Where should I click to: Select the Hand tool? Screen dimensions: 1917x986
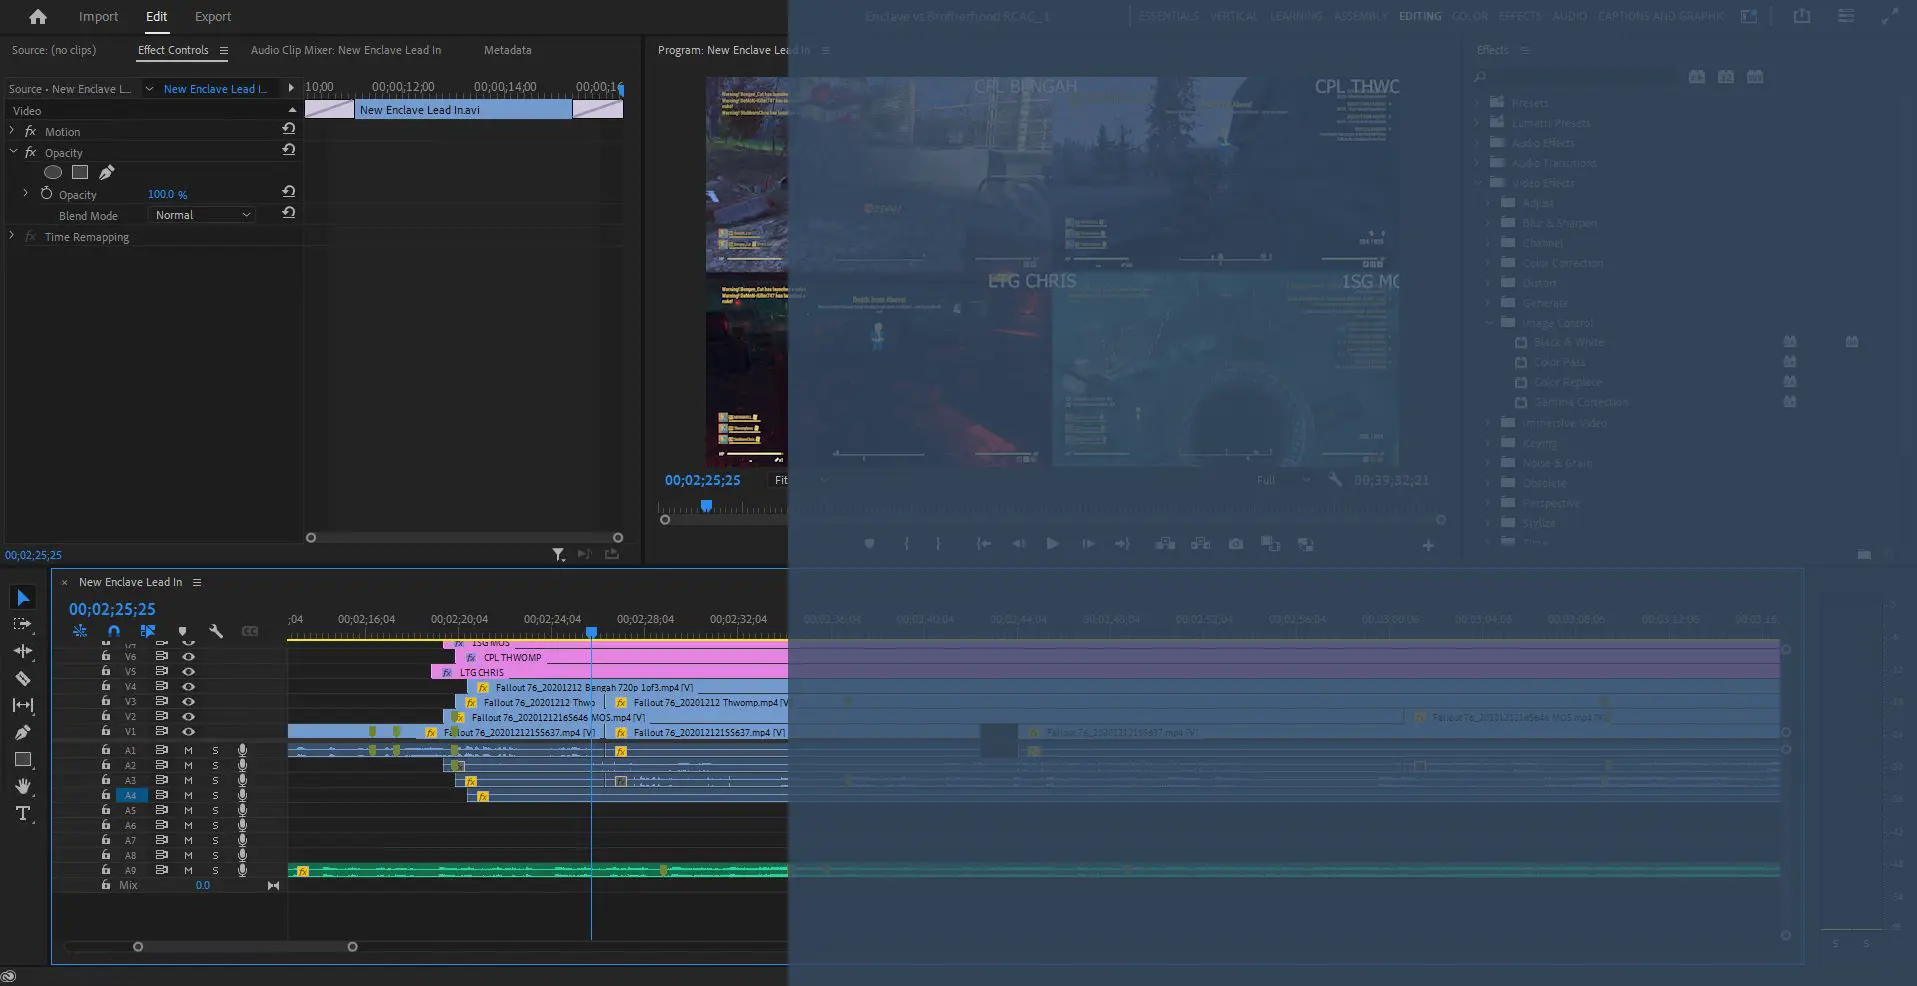click(23, 787)
